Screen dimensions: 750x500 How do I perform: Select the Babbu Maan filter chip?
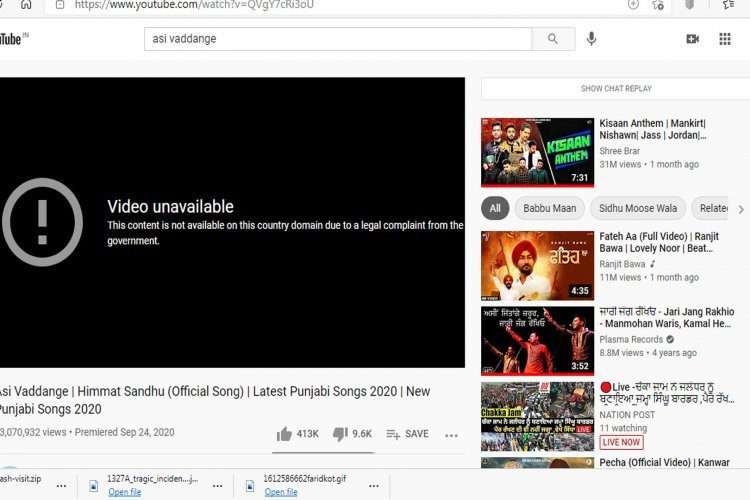pos(550,209)
